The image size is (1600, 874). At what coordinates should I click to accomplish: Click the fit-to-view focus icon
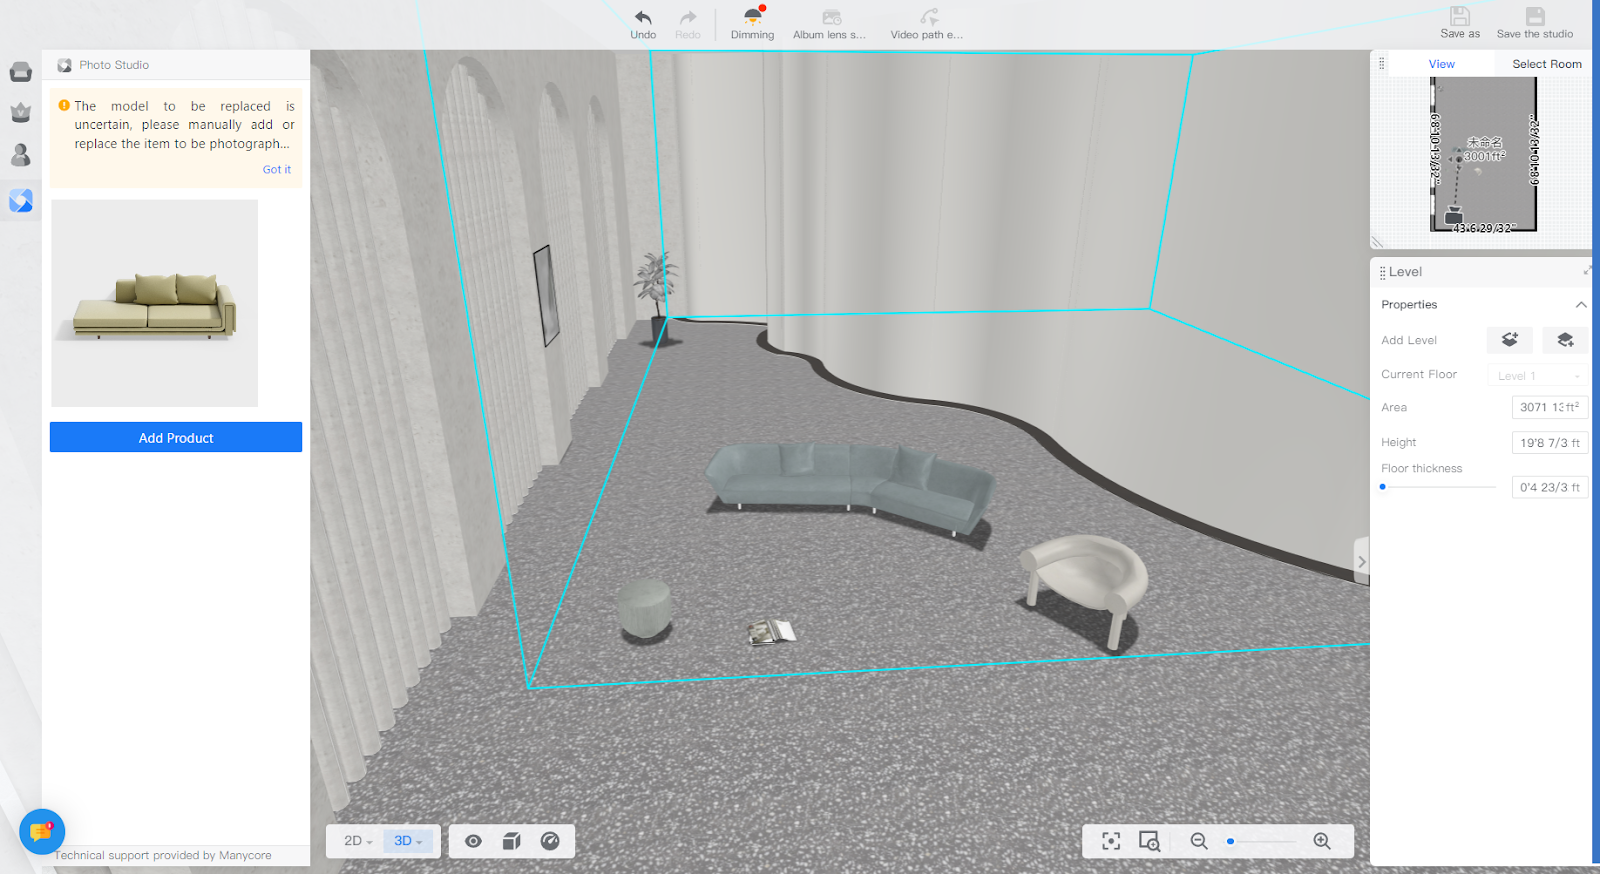tap(1111, 841)
